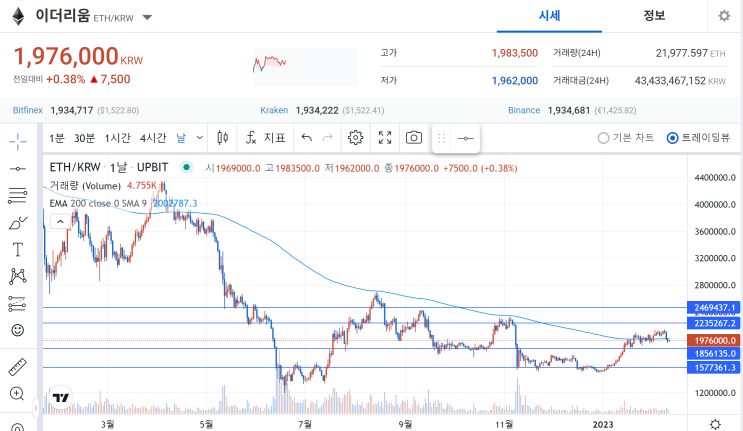Click the zoom in magnifier tool
The width and height of the screenshot is (743, 431).
[x=17, y=394]
